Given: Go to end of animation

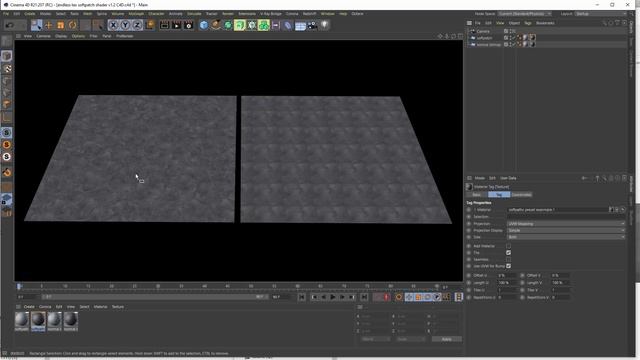Looking at the screenshot, I should (x=364, y=297).
